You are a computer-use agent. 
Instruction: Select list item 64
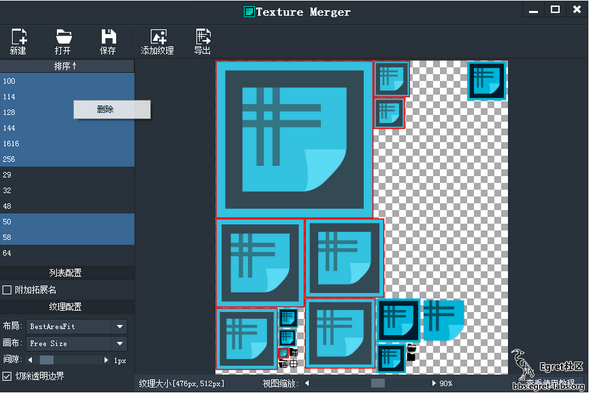click(67, 253)
